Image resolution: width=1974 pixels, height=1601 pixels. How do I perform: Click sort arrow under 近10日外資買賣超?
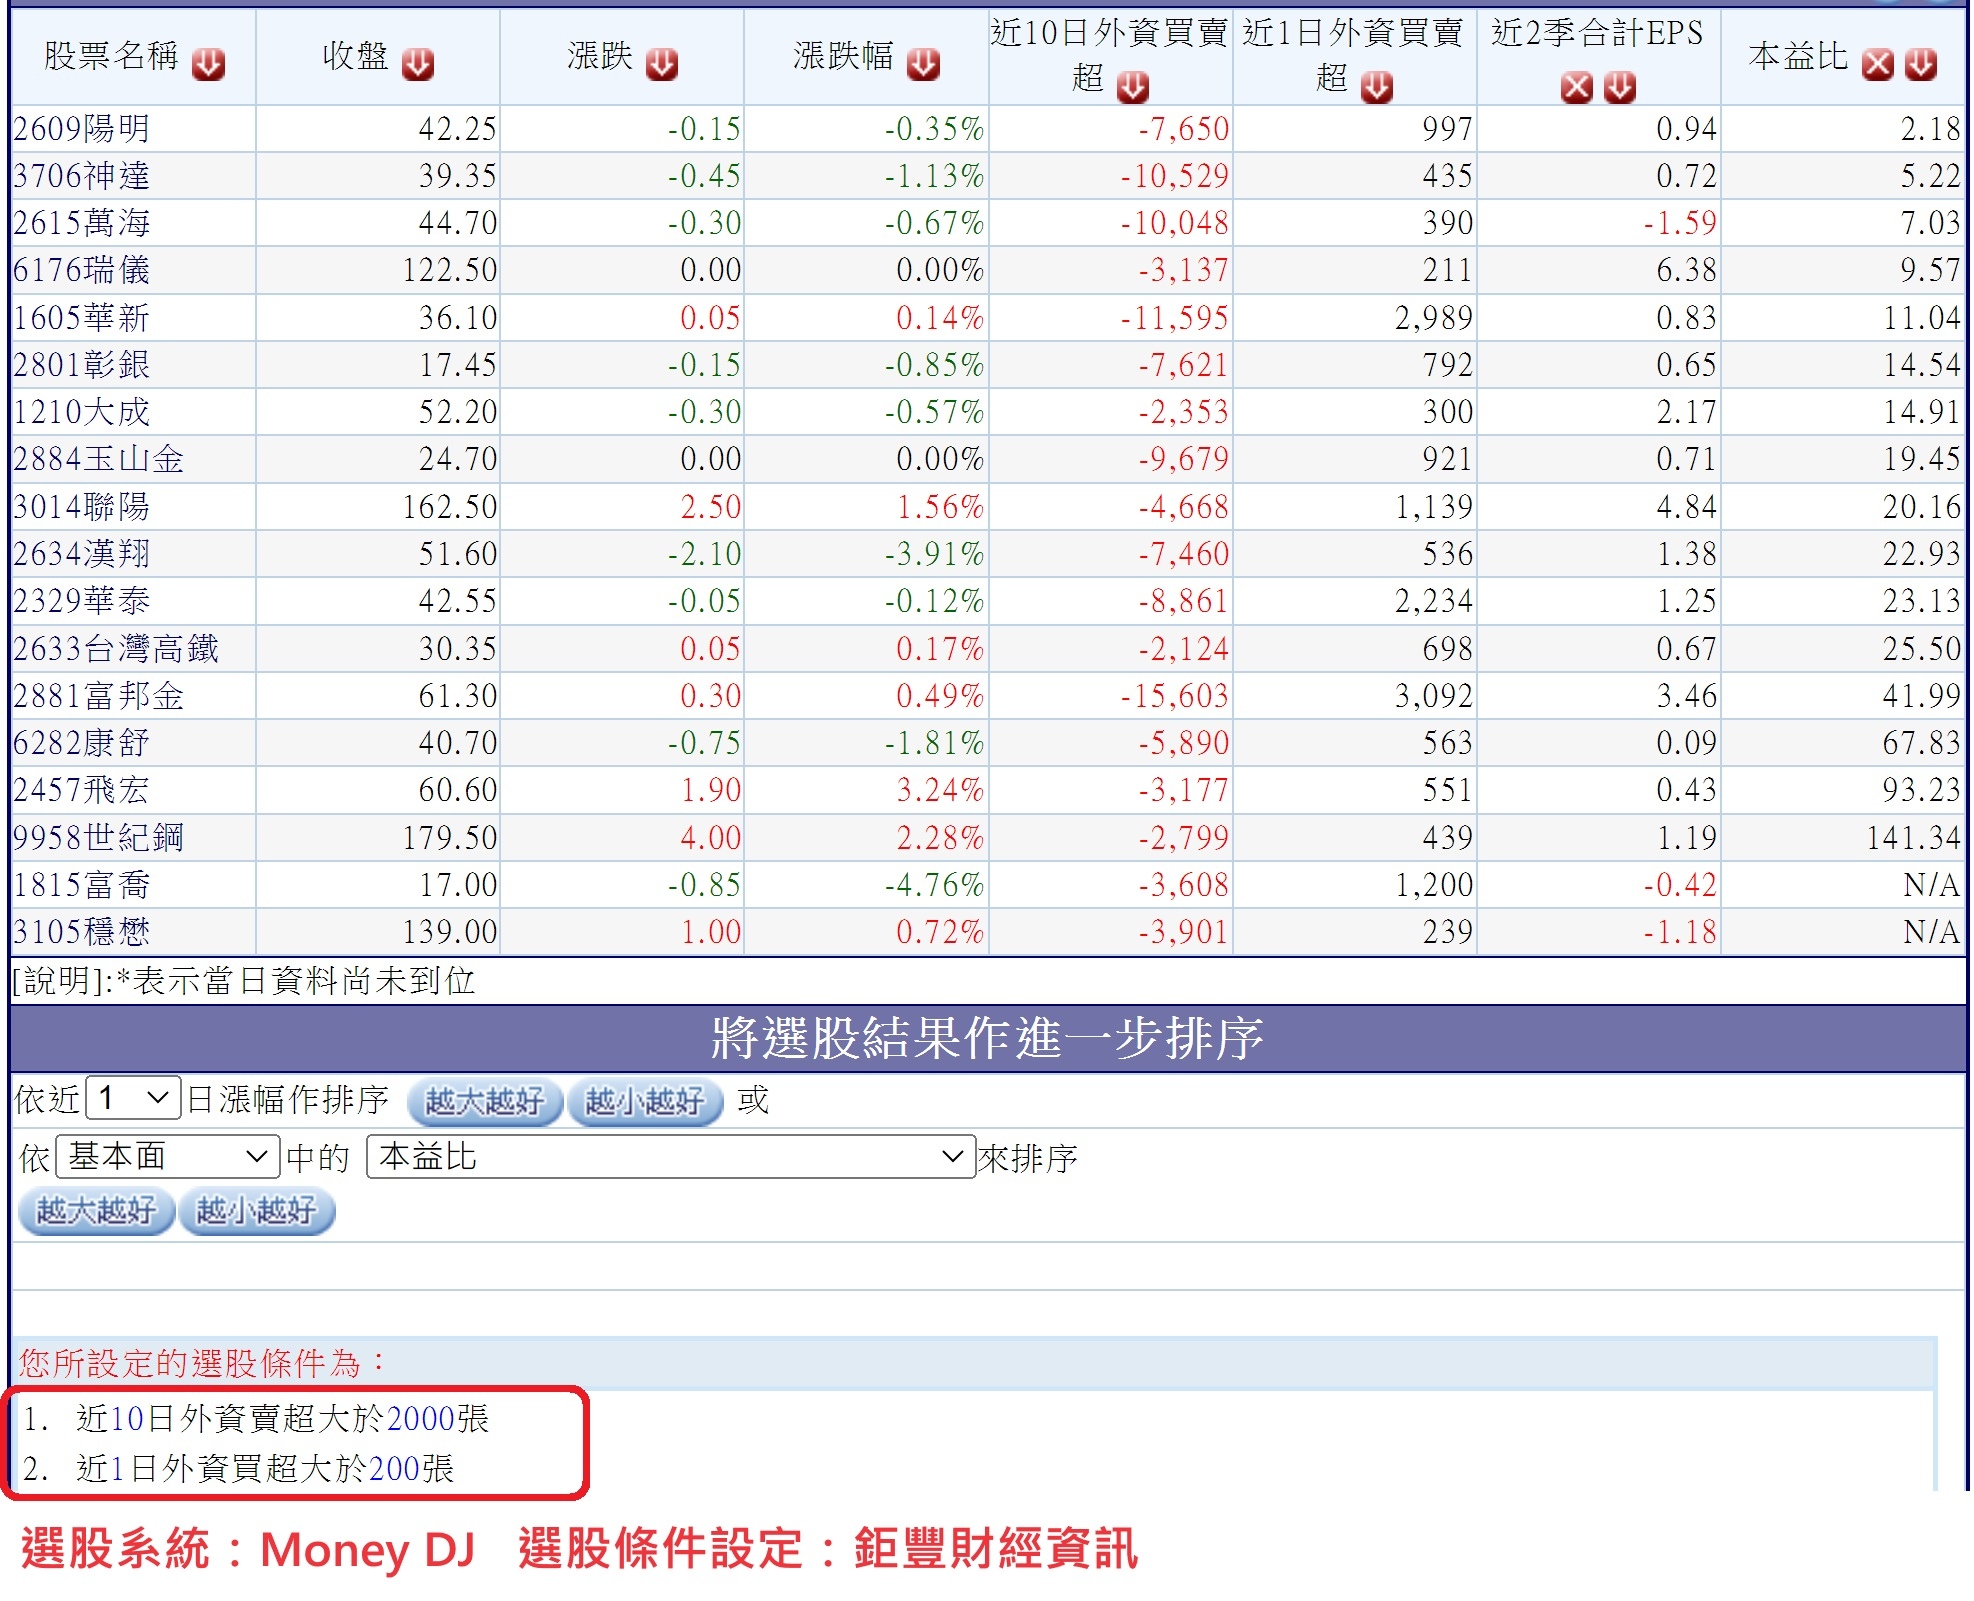point(1133,88)
